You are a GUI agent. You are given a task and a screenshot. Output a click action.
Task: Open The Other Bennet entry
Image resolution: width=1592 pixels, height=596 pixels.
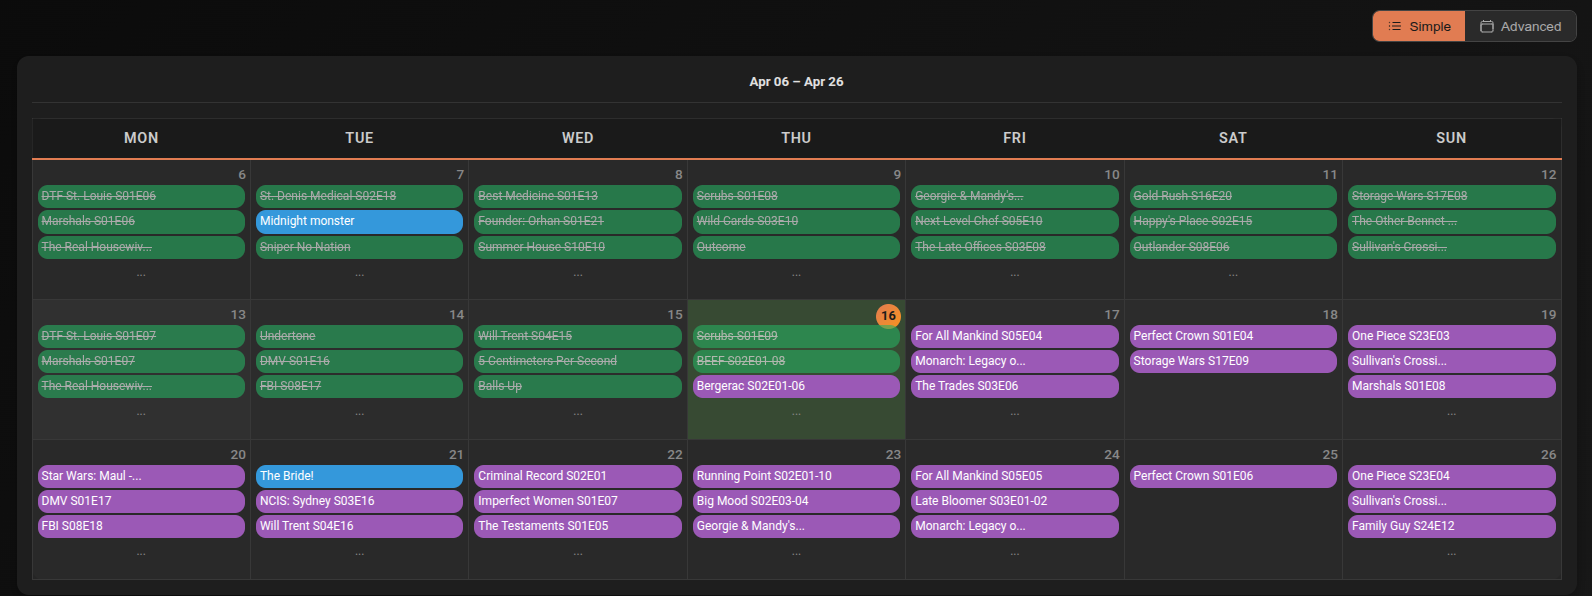tap(1451, 221)
